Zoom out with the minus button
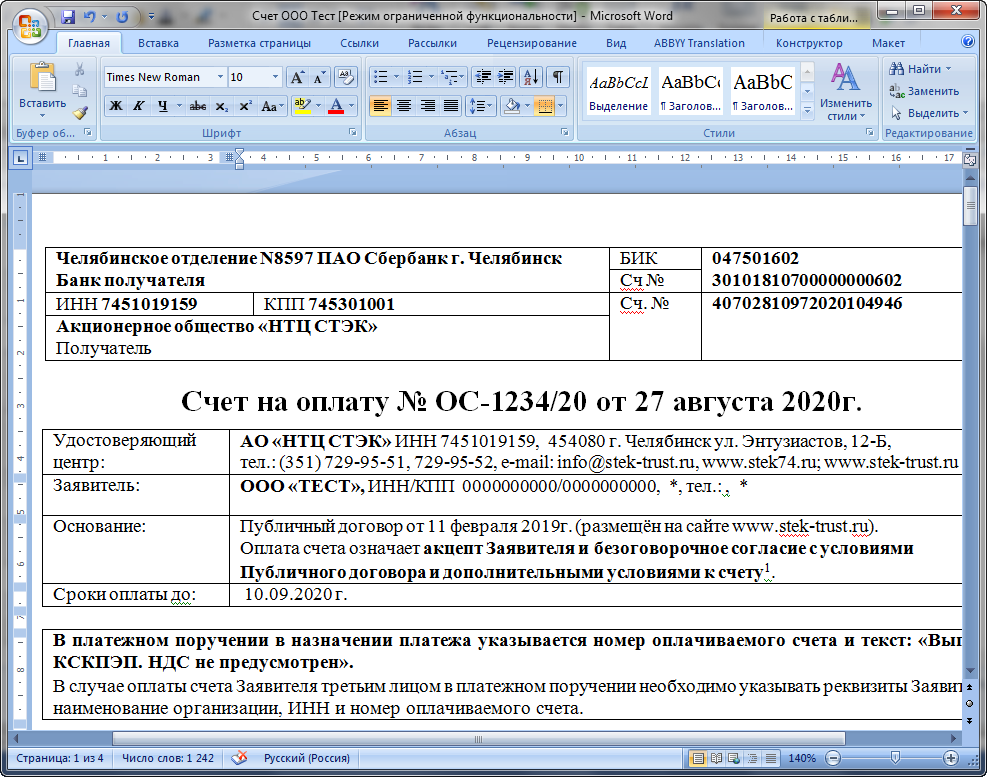Screen dimensions: 987x777 click(833, 758)
